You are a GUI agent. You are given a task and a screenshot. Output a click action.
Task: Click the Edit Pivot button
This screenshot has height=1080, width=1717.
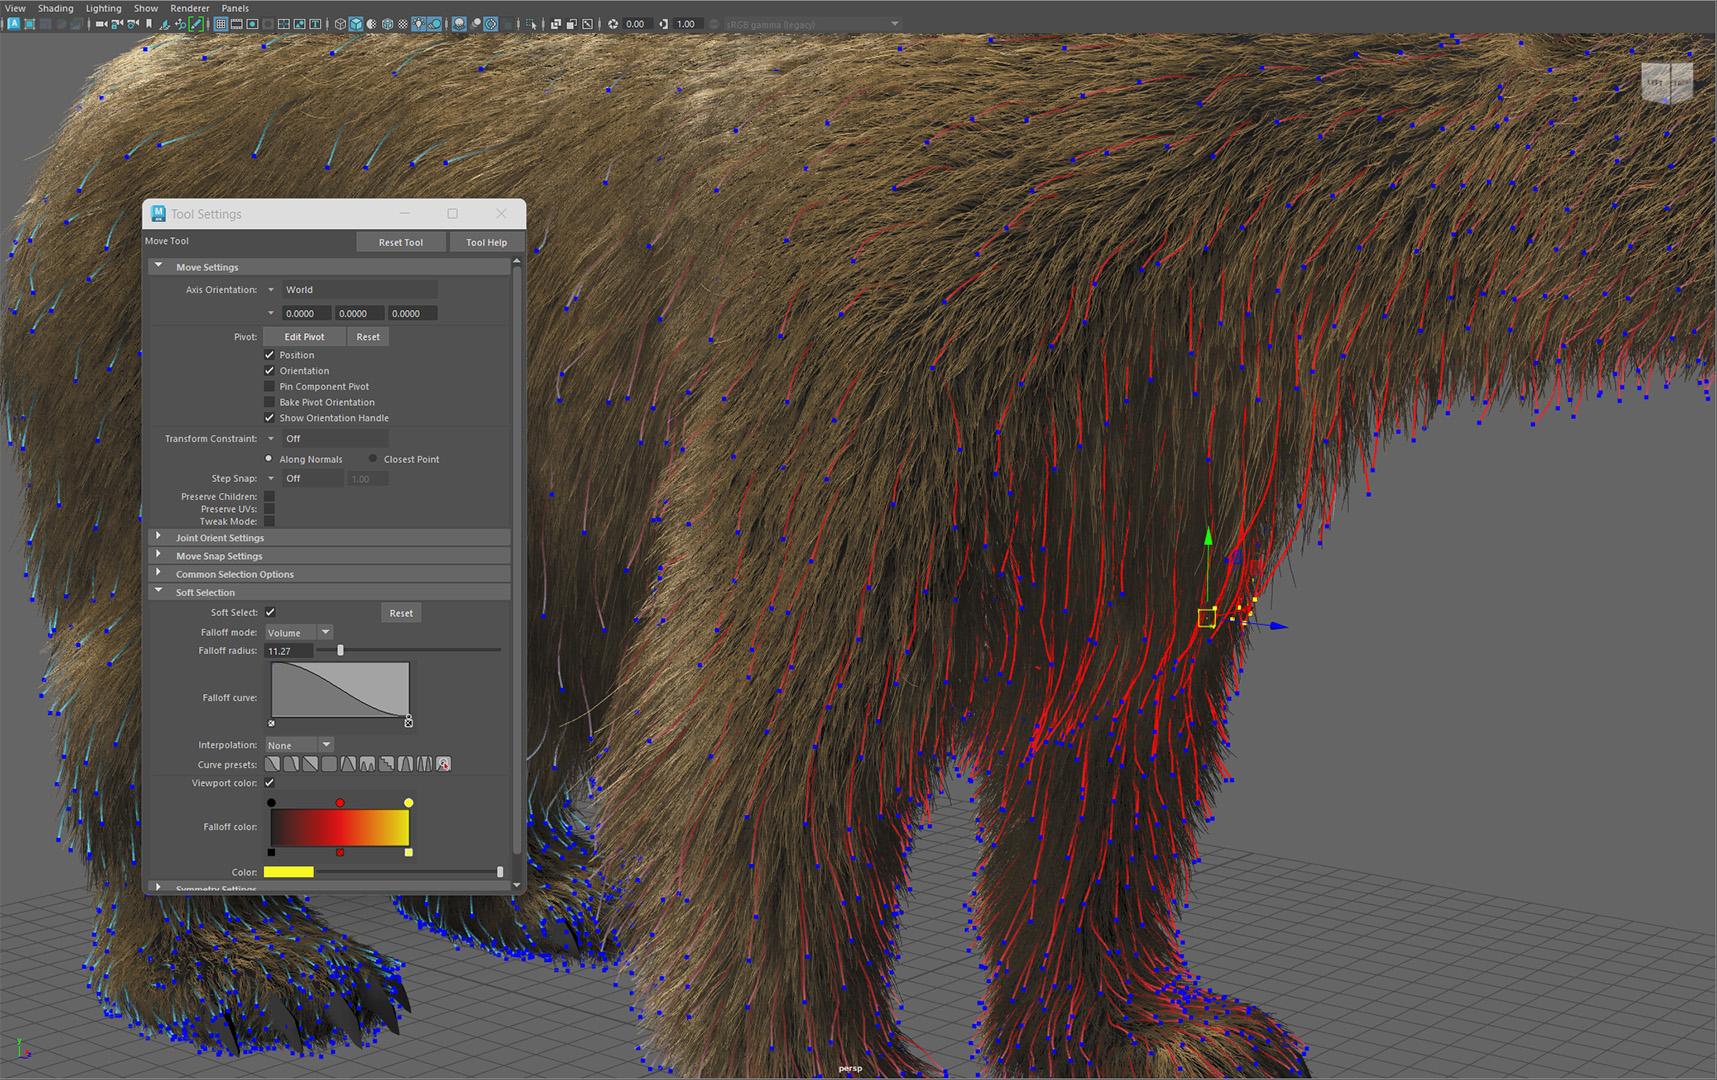pos(304,337)
